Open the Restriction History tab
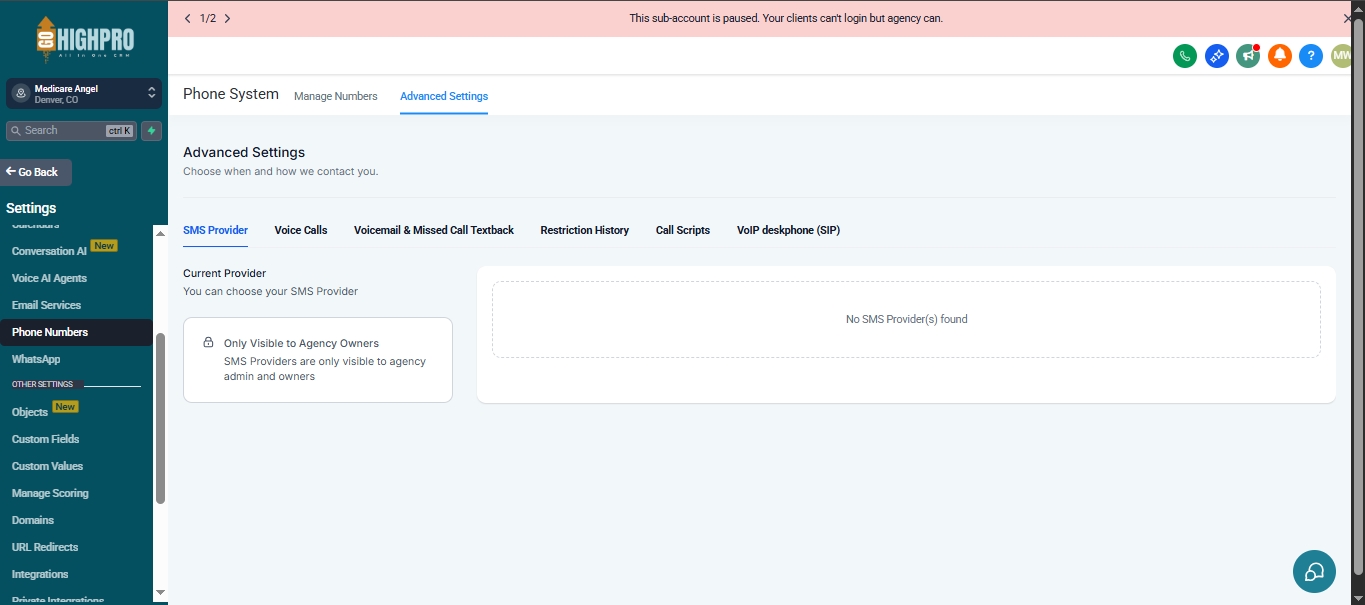This screenshot has height=605, width=1365. [585, 230]
